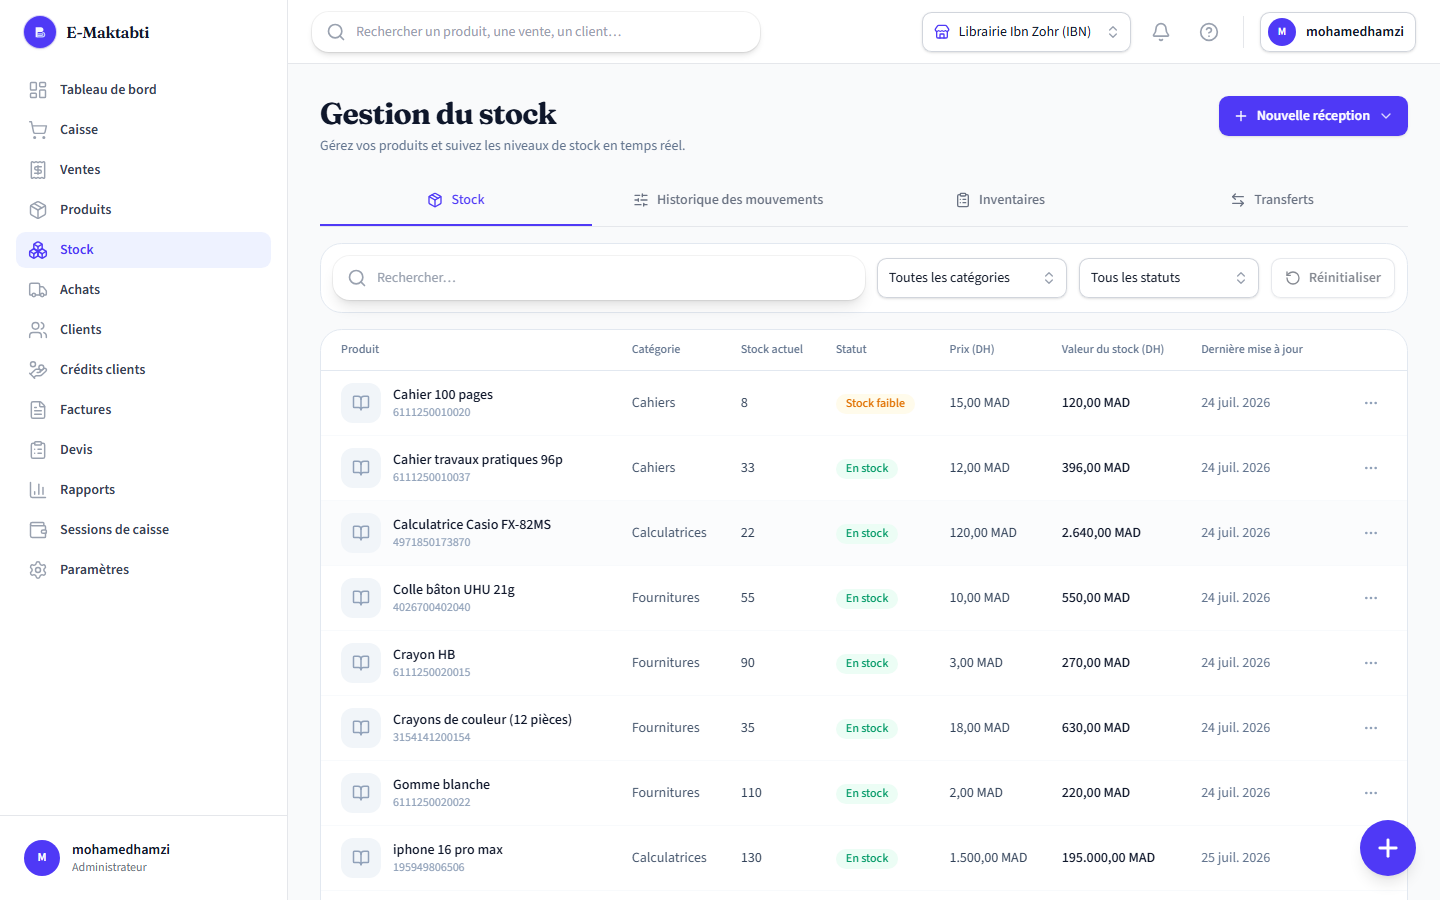Screen dimensions: 1440x900
Task: Click the E-Maktabti logo icon
Action: pos(40,32)
